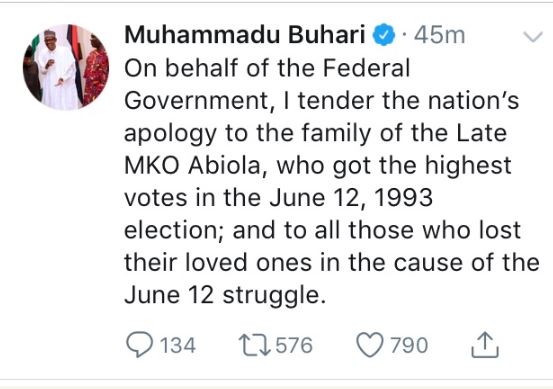Visit the Muhammadu Buhari profile name link
Image resolution: width=553 pixels, height=389 pixels.
[x=245, y=35]
